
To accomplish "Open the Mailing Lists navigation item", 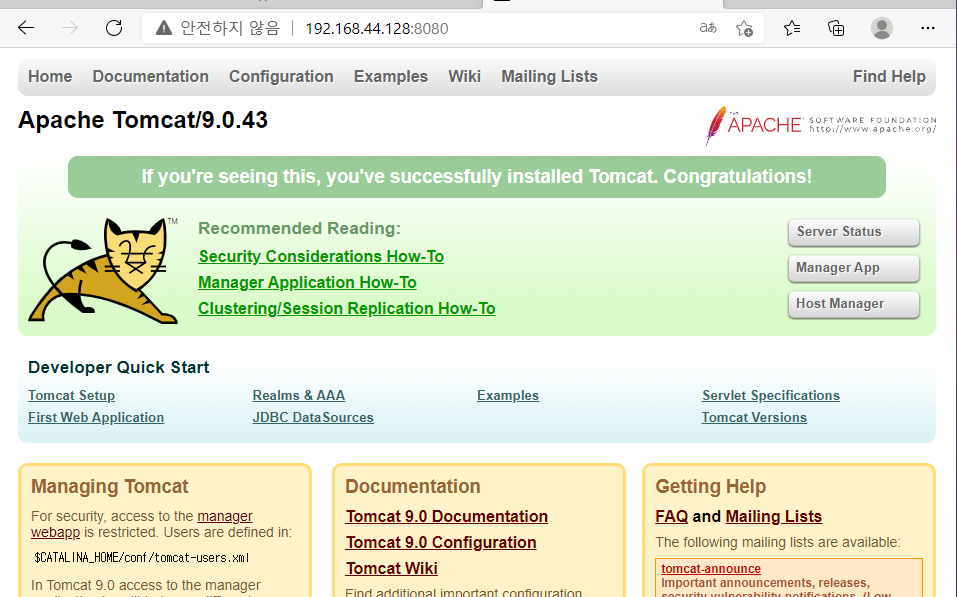I will 549,76.
